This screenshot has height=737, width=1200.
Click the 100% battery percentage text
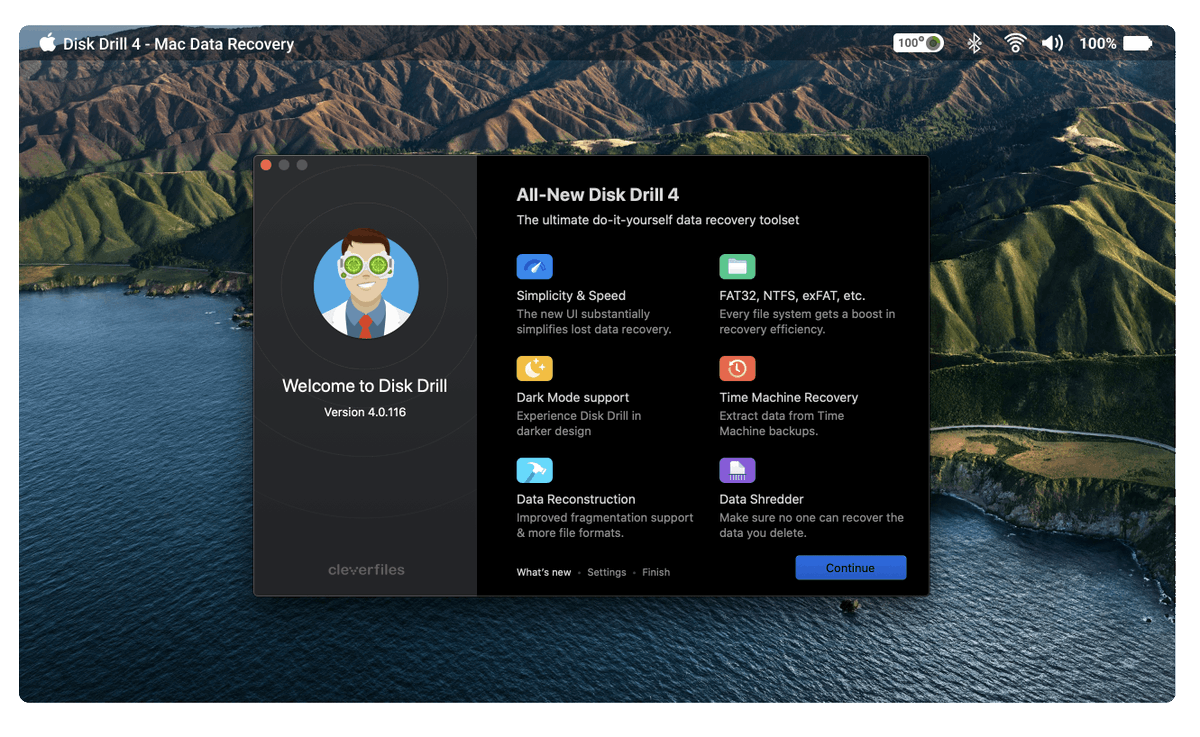[x=1098, y=44]
